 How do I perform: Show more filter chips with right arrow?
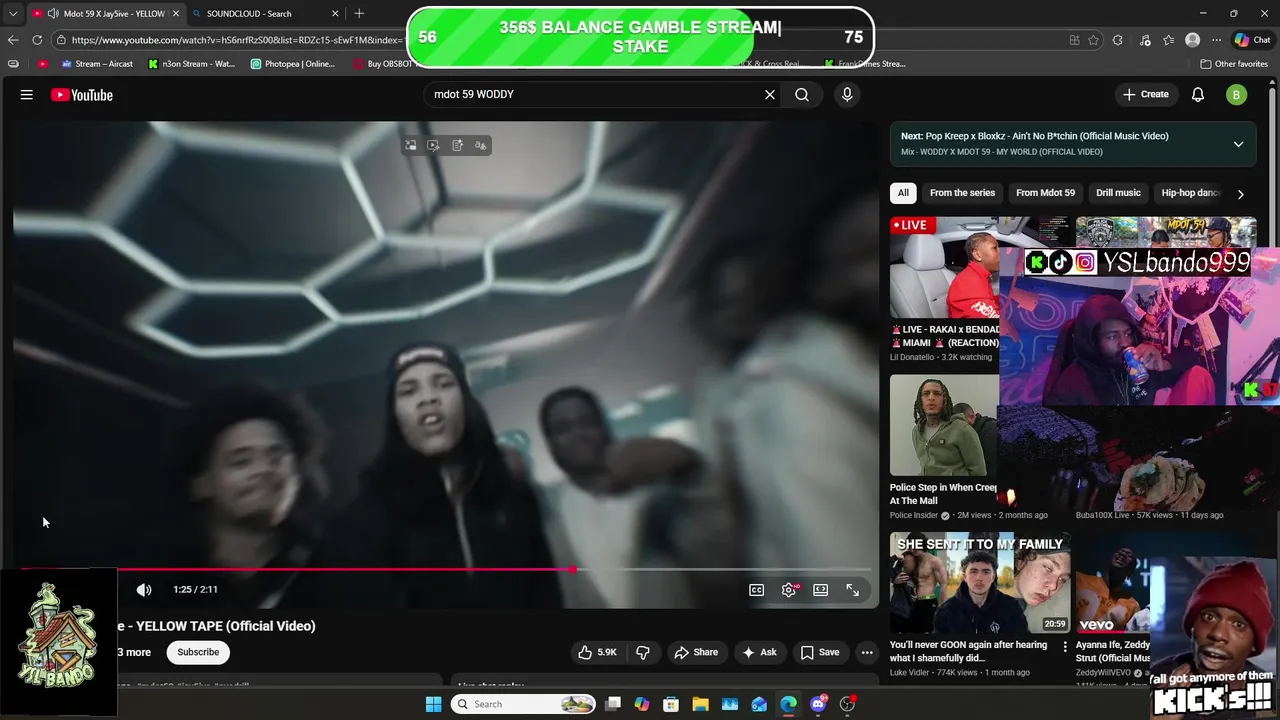click(x=1240, y=194)
